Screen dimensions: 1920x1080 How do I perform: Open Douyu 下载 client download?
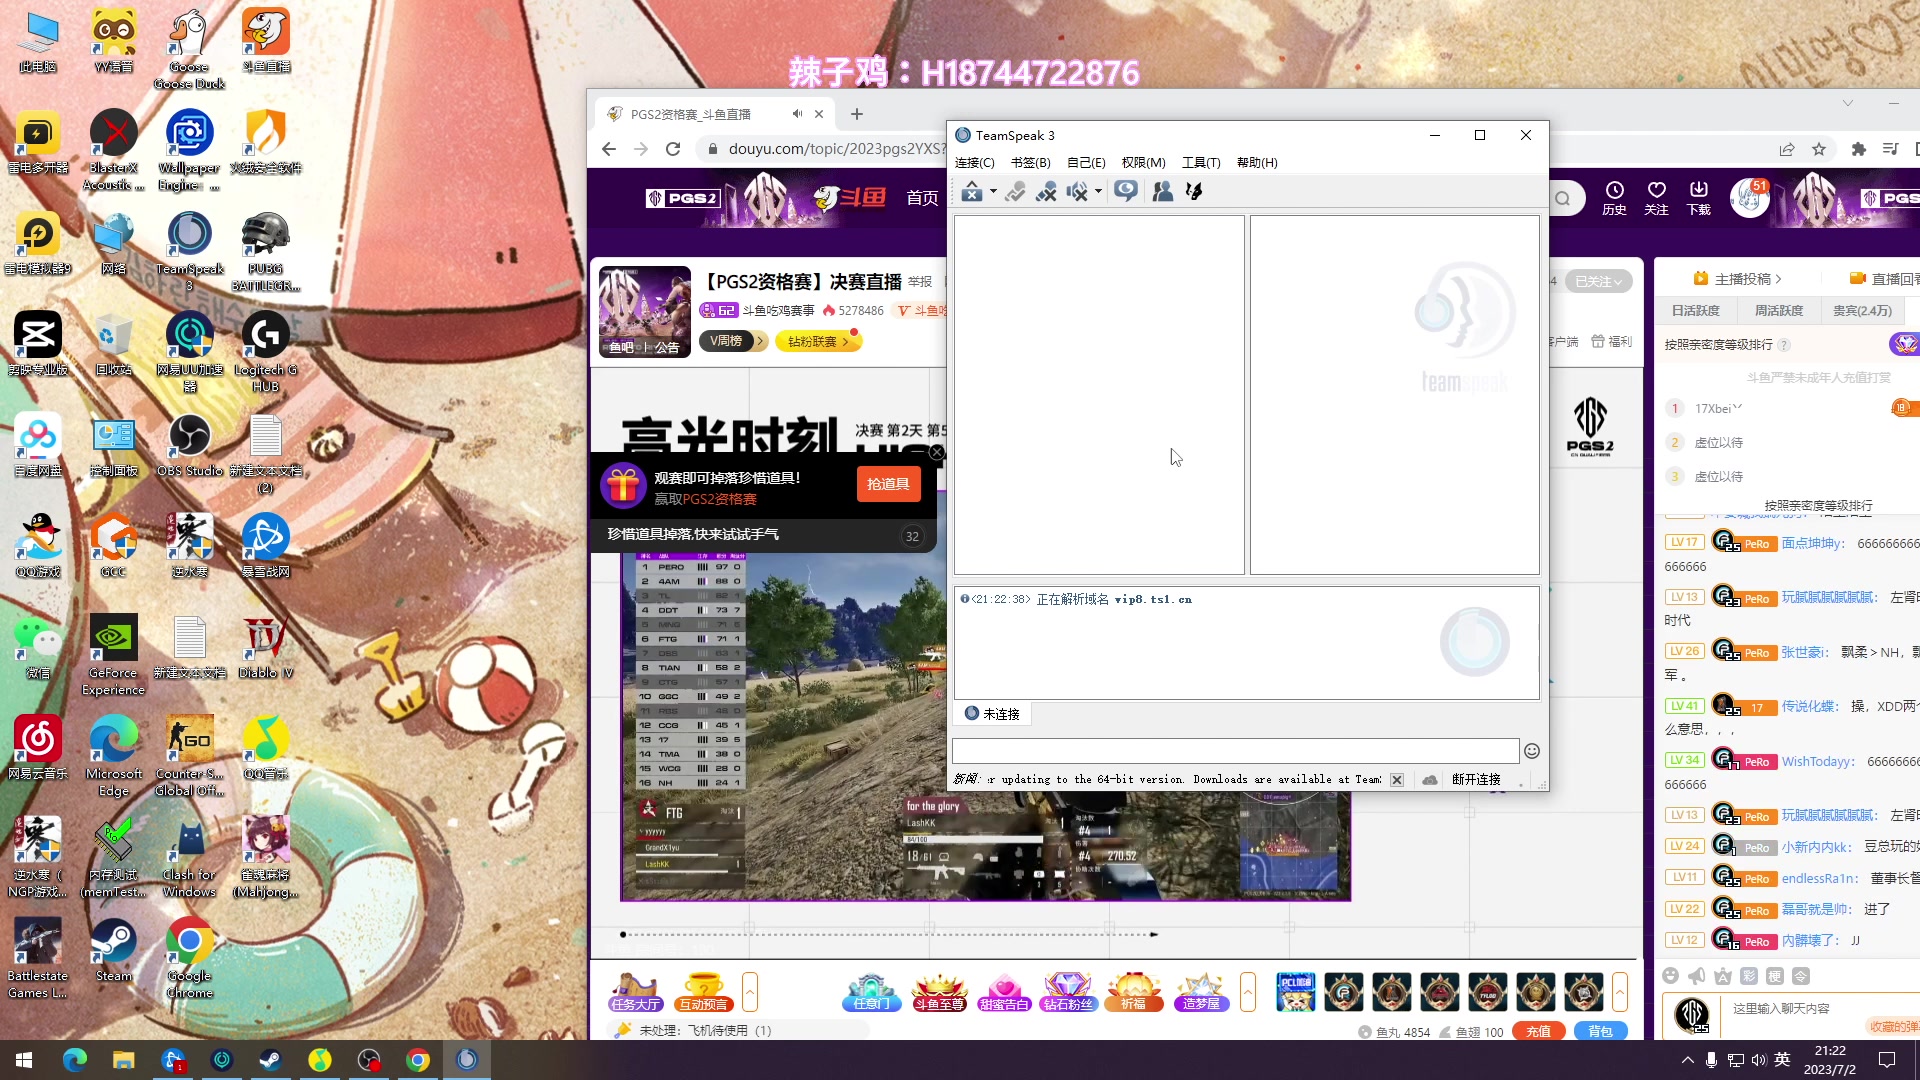click(x=1698, y=198)
